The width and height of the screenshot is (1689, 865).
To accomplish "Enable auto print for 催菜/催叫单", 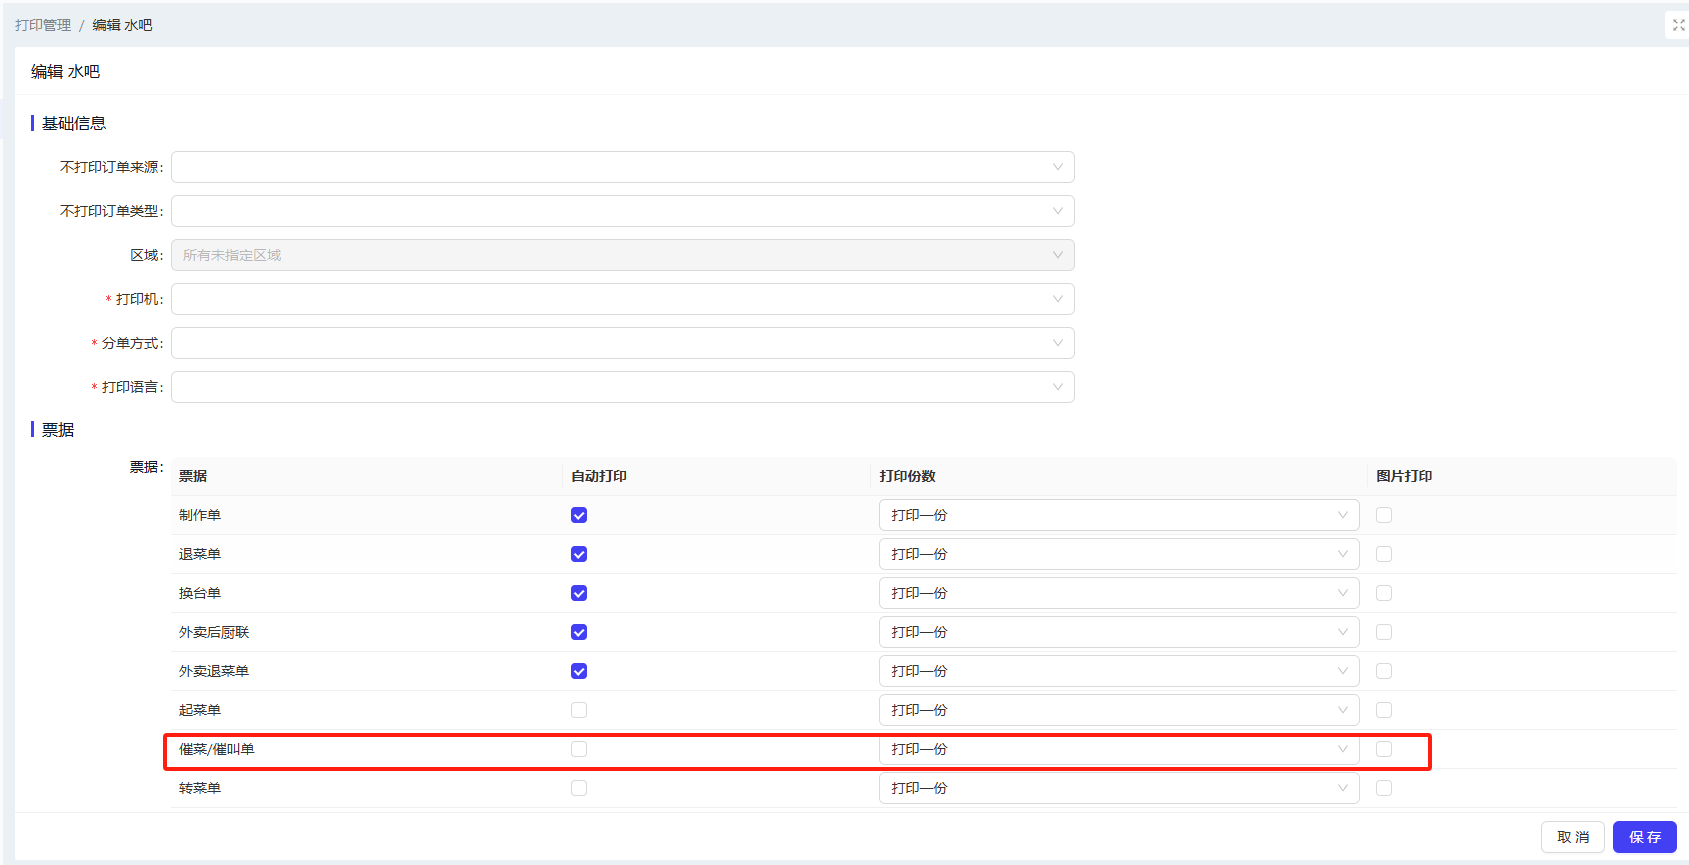I will coord(579,749).
